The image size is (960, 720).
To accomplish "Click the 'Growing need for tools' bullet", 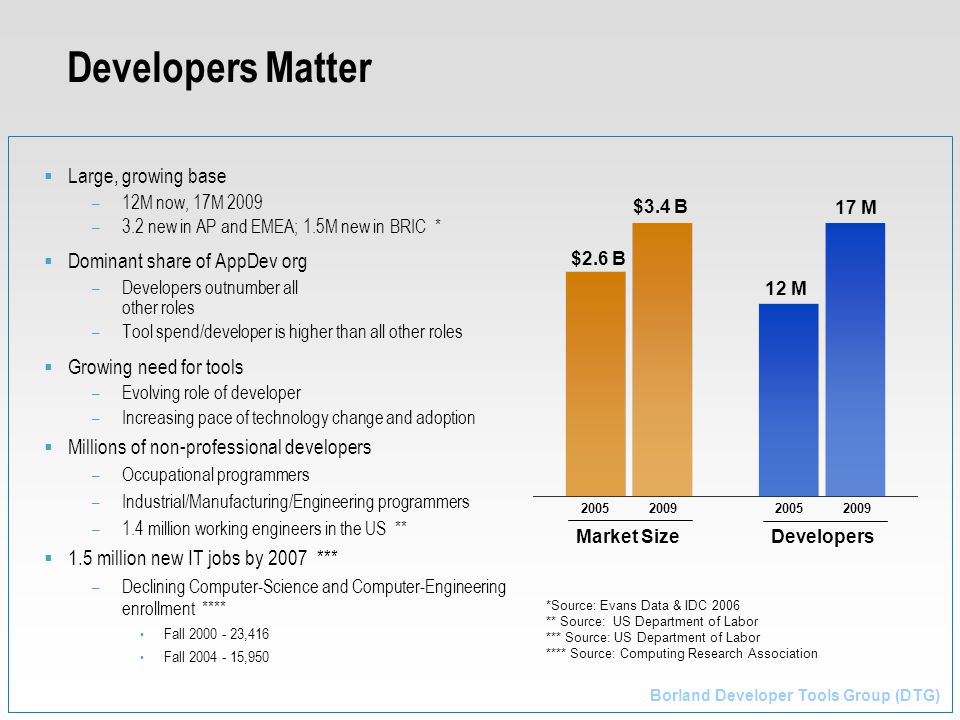I will [156, 367].
